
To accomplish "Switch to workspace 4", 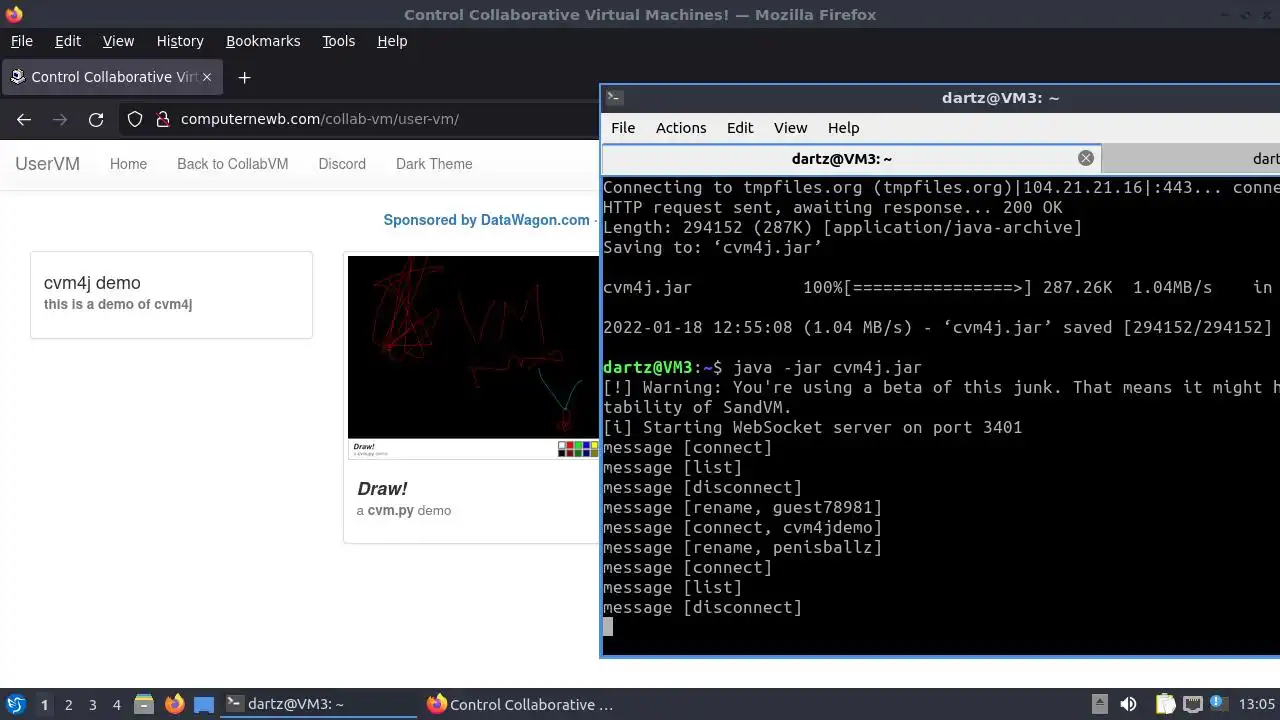I will pos(116,704).
